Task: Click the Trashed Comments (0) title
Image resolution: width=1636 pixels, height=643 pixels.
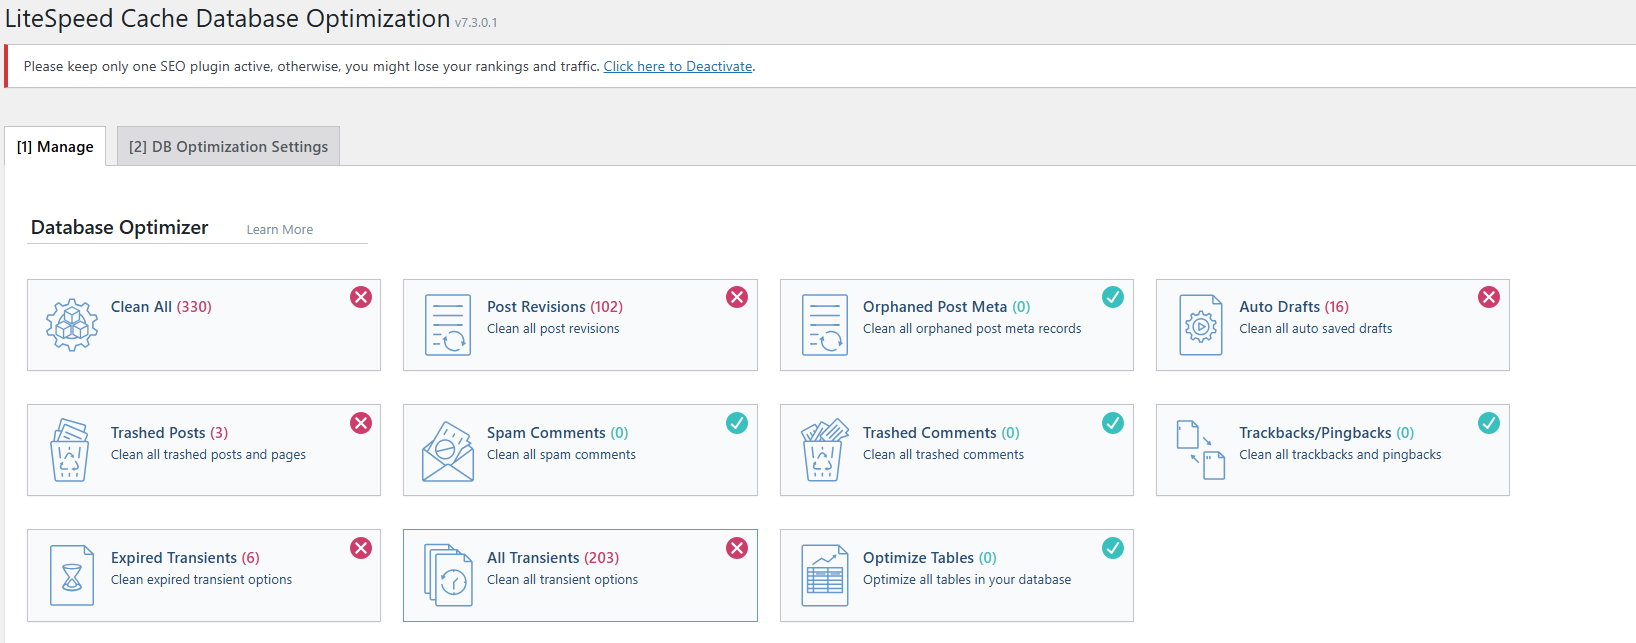Action: point(940,433)
